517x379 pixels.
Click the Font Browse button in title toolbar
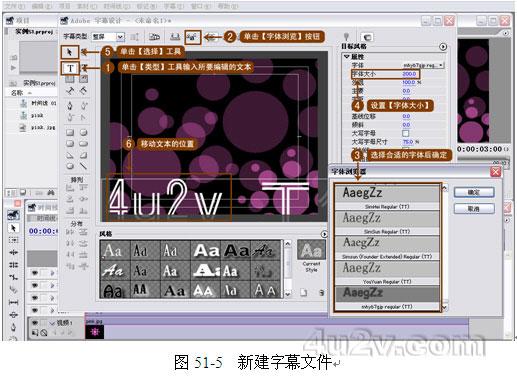tap(193, 37)
